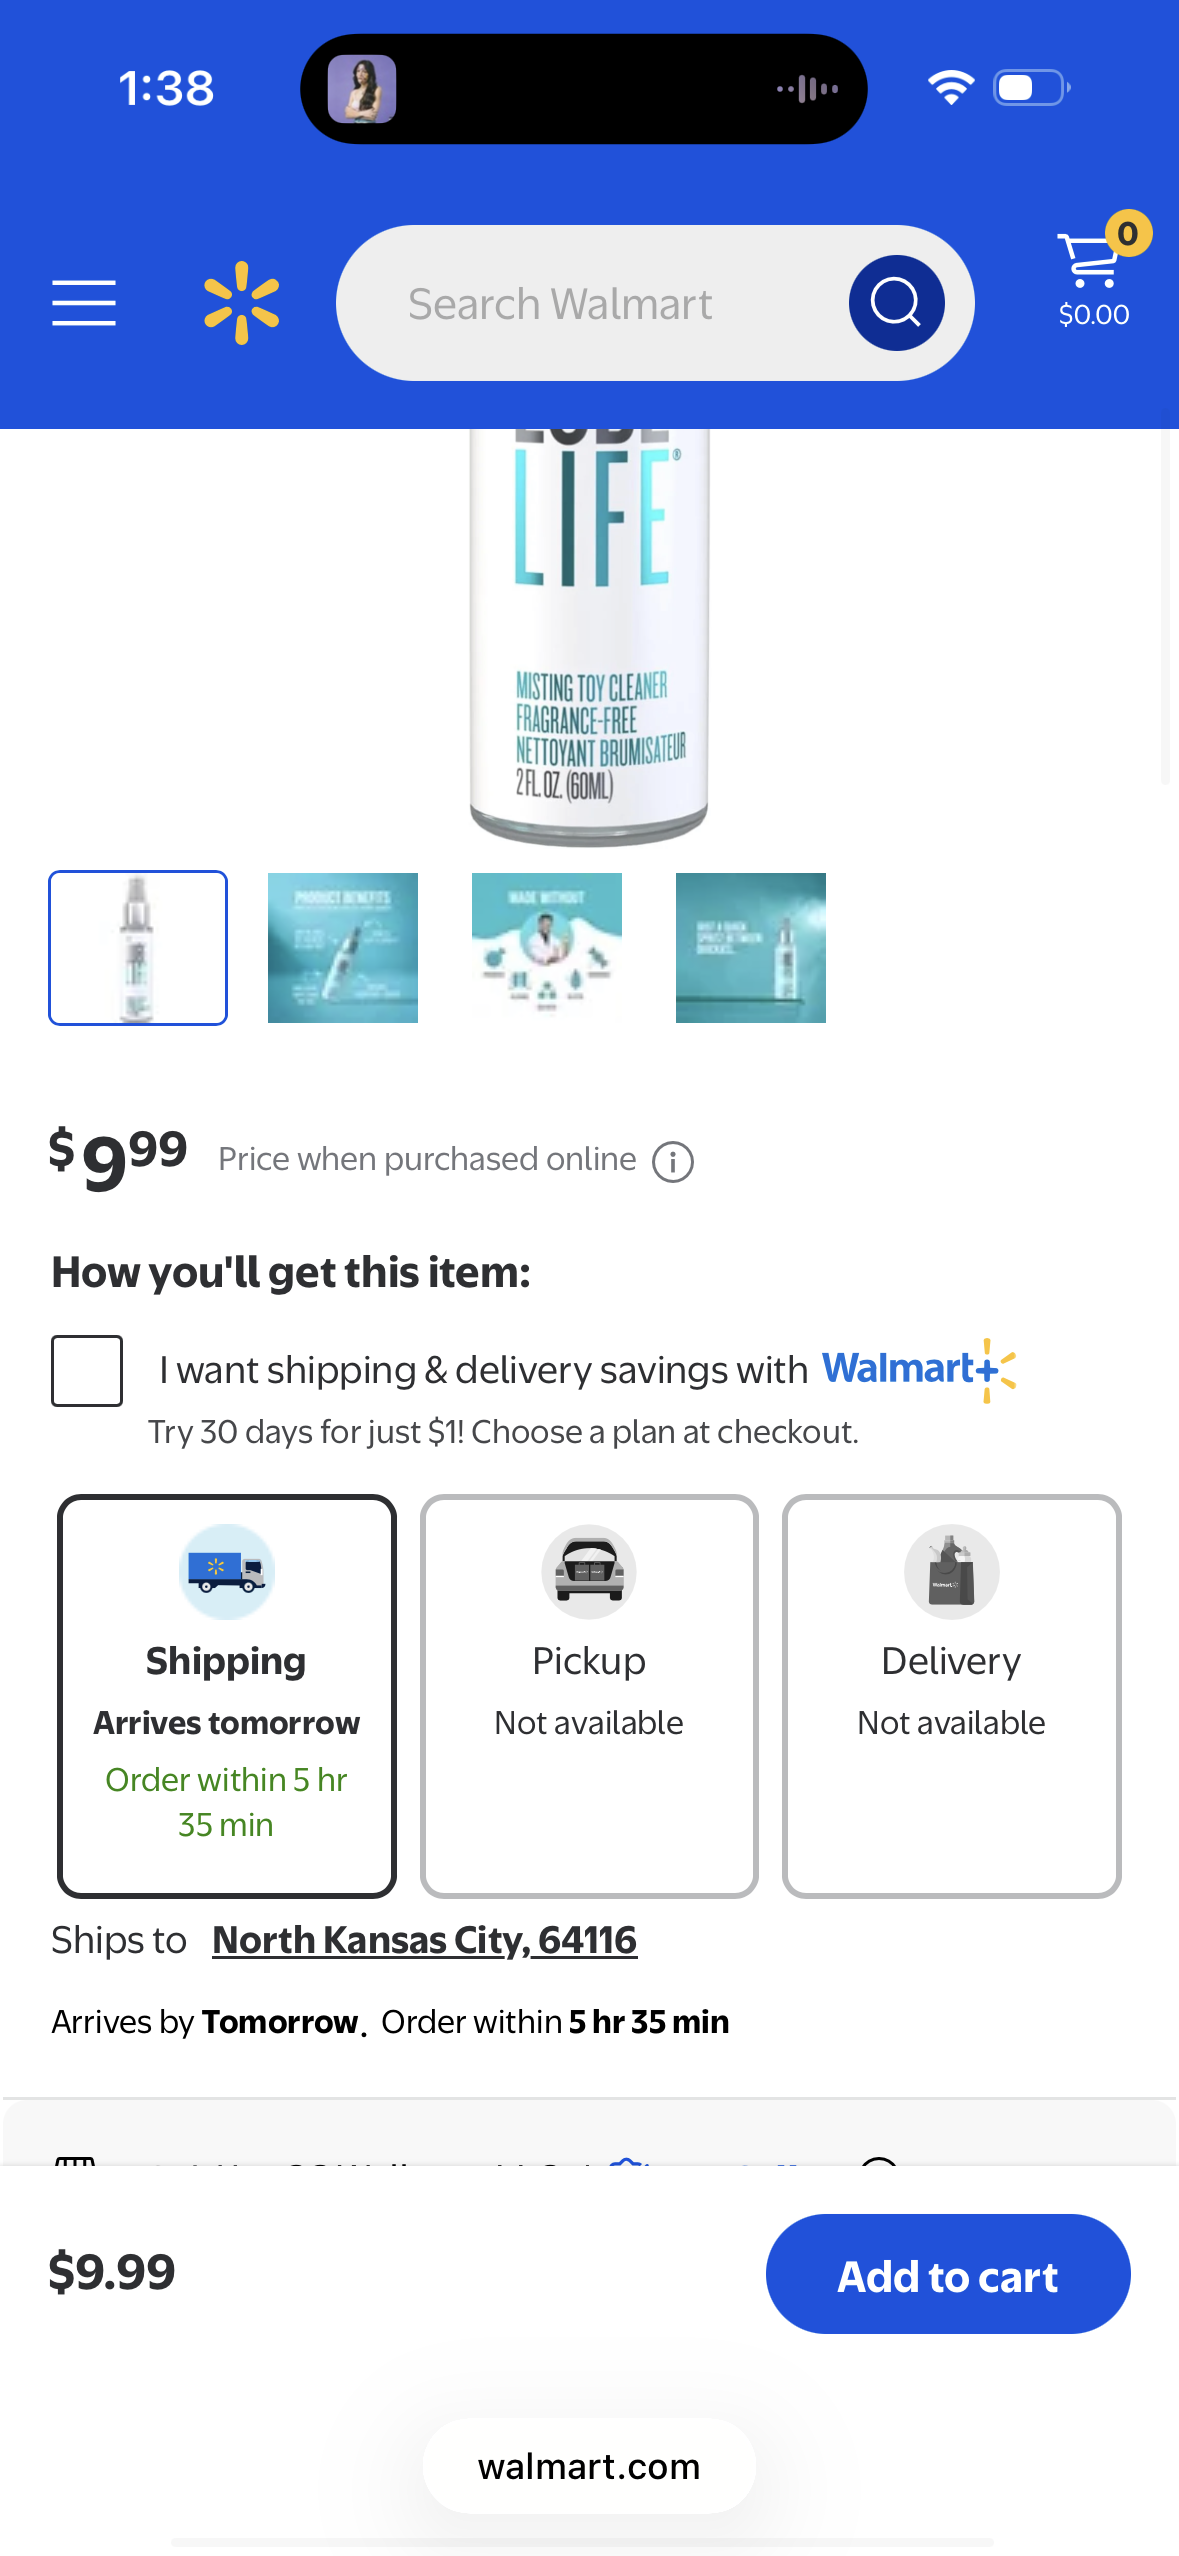Select the first bottle product thumbnail
The image size is (1179, 2556).
(x=138, y=948)
